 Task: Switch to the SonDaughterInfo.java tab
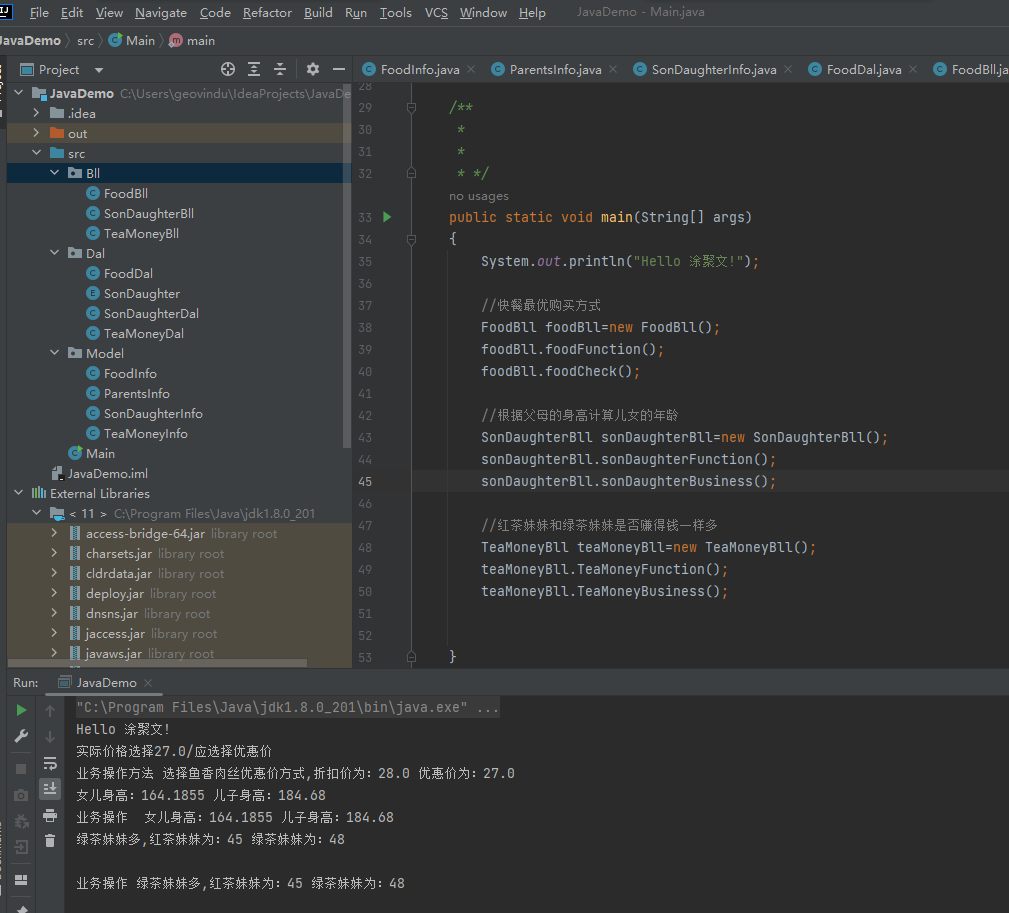pos(713,69)
